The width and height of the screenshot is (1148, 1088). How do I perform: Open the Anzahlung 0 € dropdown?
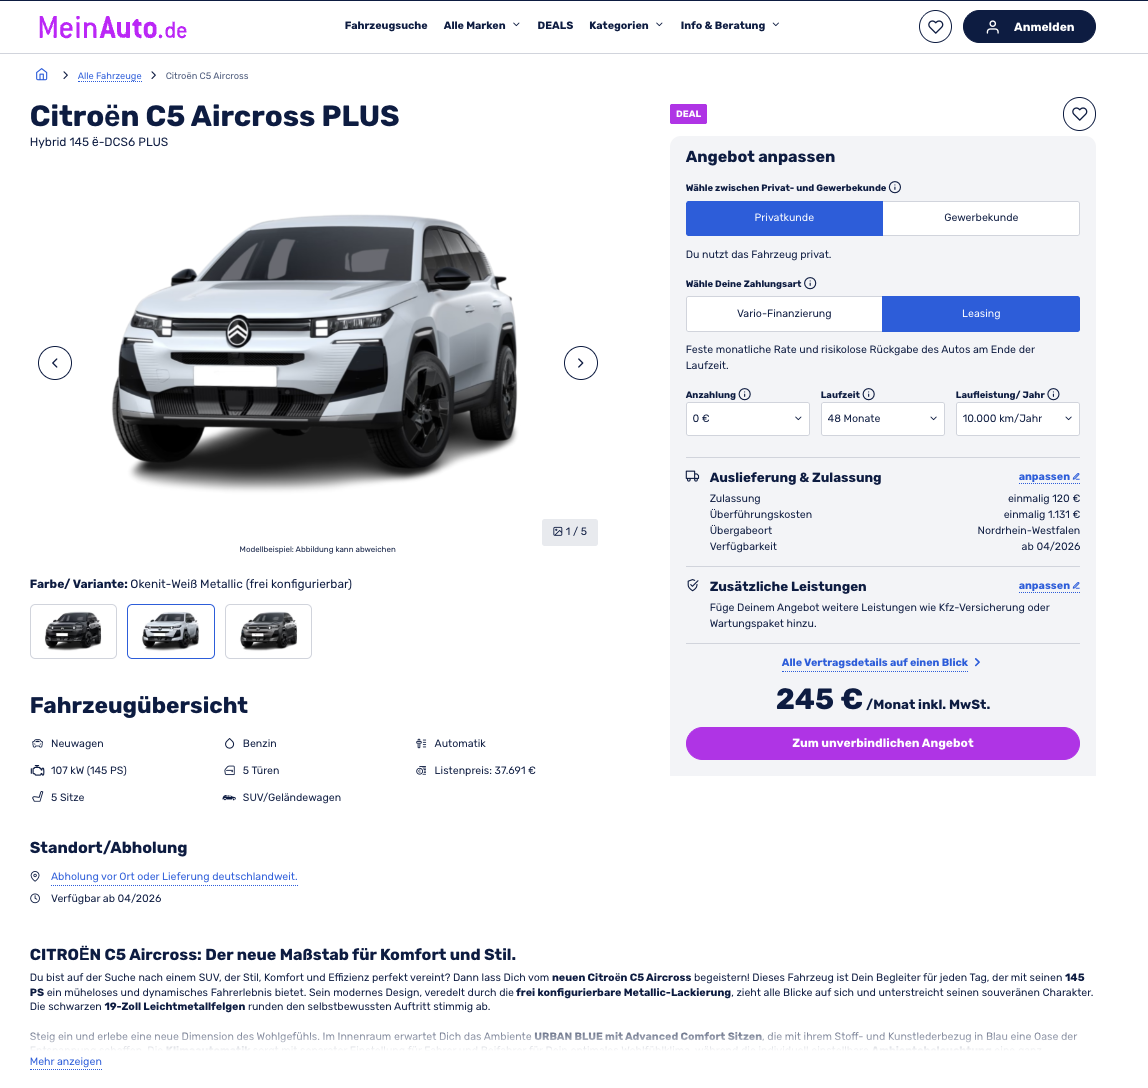(748, 419)
